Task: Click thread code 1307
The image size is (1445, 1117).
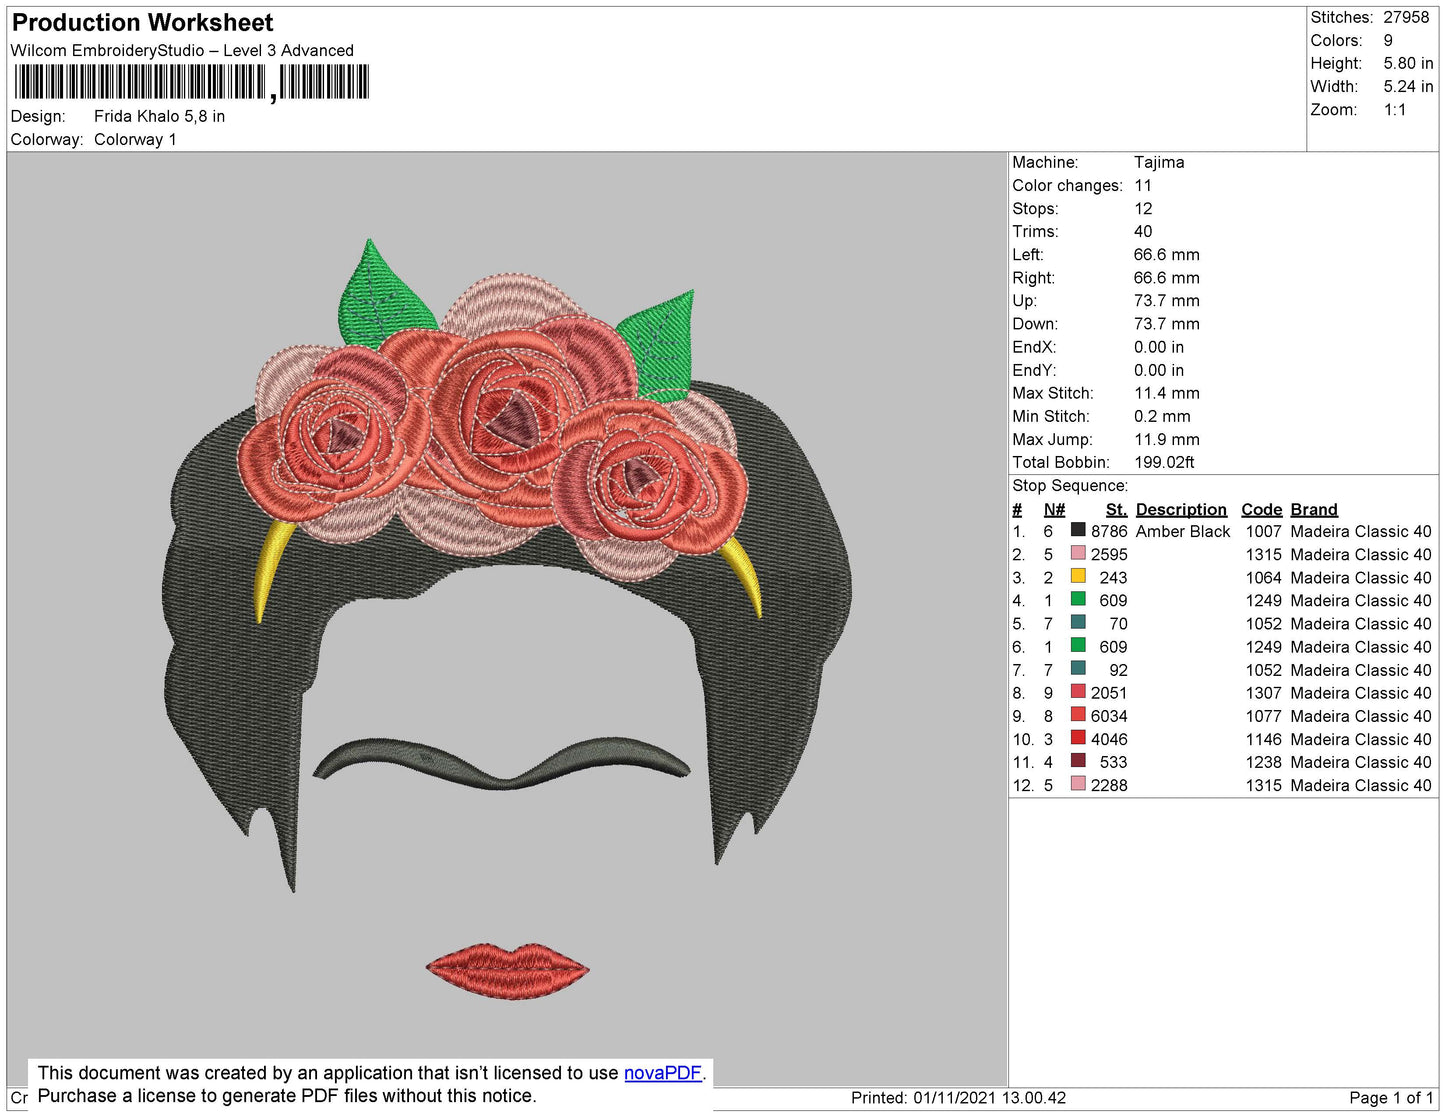Action: pos(1263,693)
